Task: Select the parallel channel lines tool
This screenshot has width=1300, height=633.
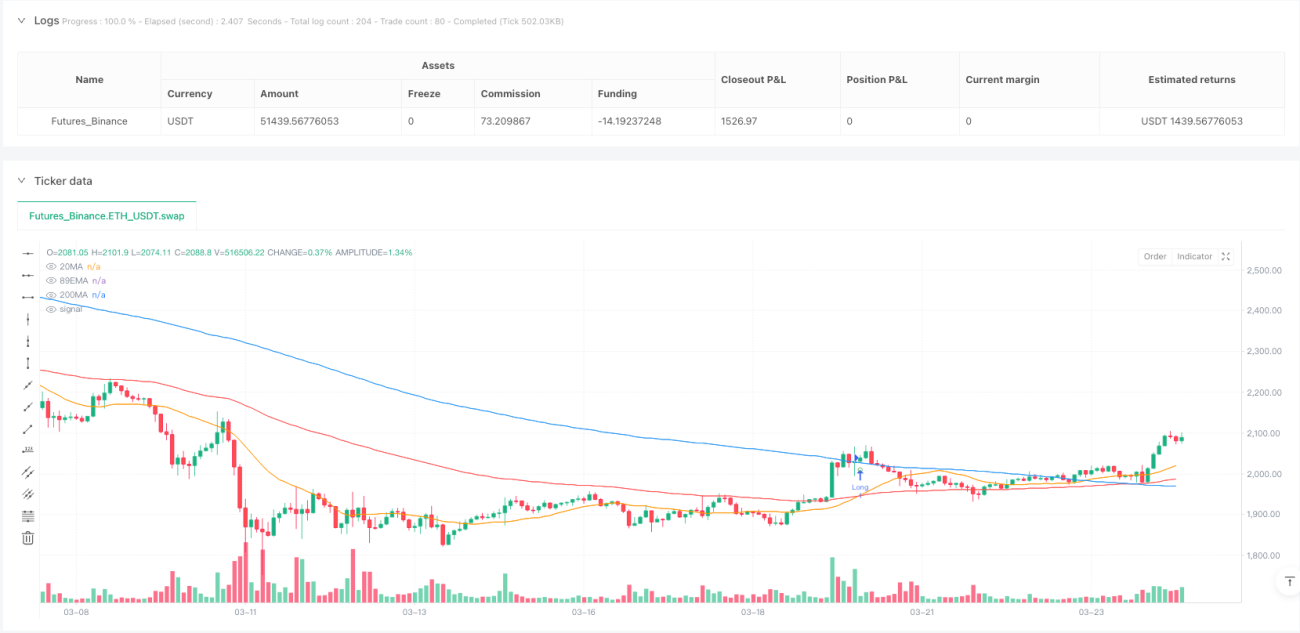Action: pos(28,472)
